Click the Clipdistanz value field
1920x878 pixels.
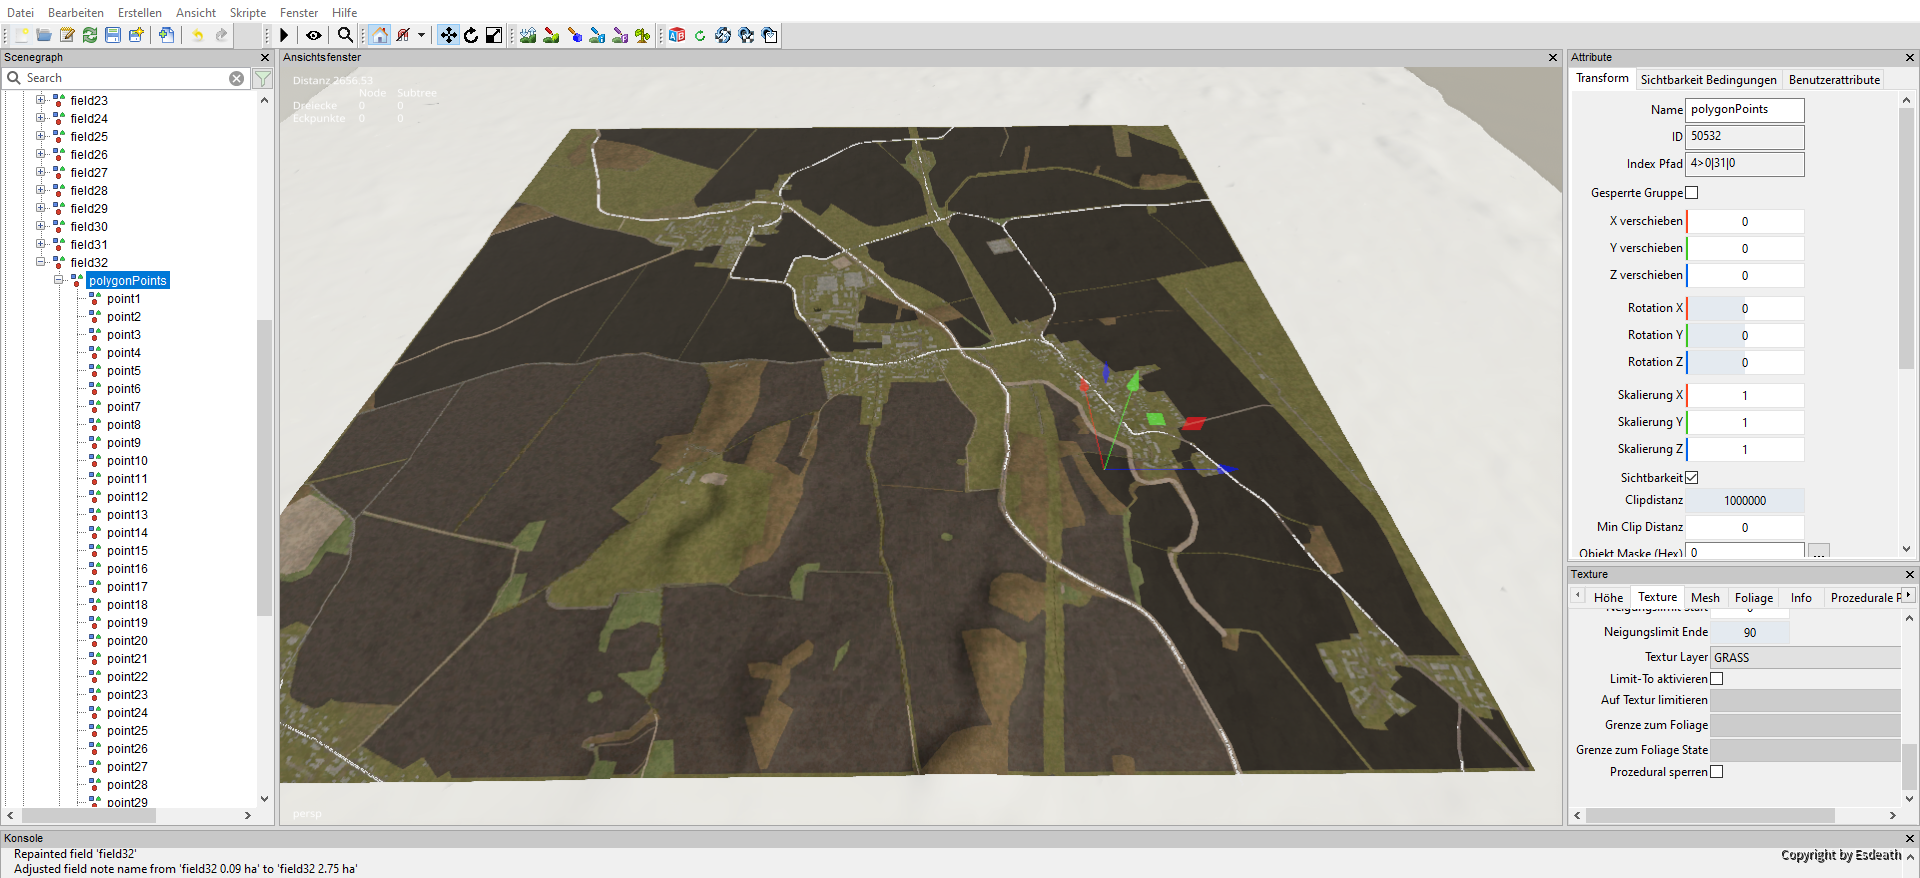[1745, 501]
